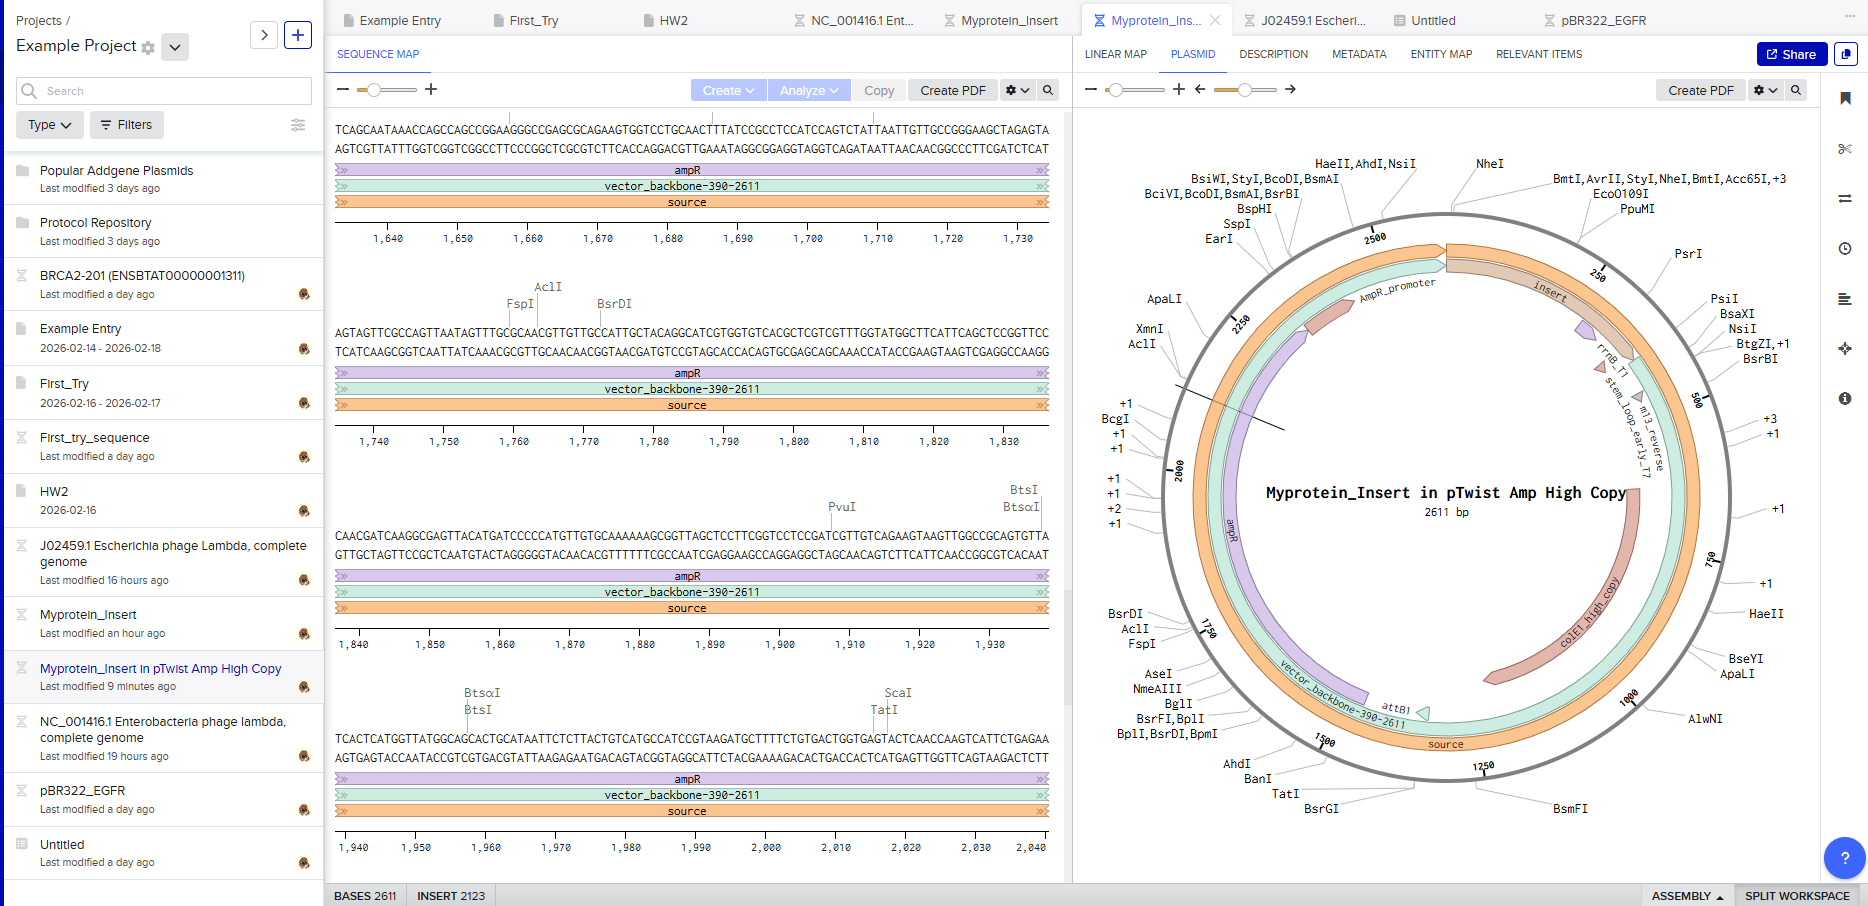Click the plus icon to create a new item

tap(298, 35)
